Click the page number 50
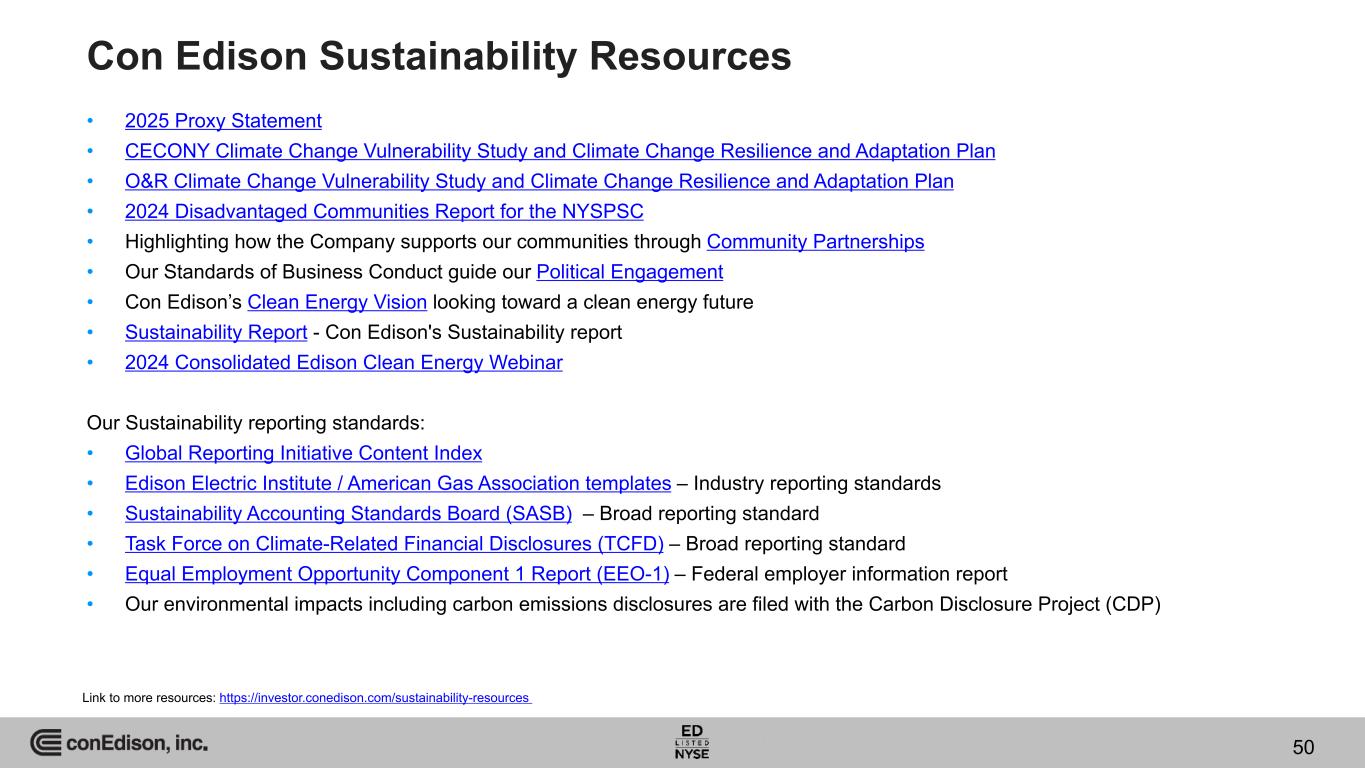The height and width of the screenshot is (768, 1365). (1303, 748)
